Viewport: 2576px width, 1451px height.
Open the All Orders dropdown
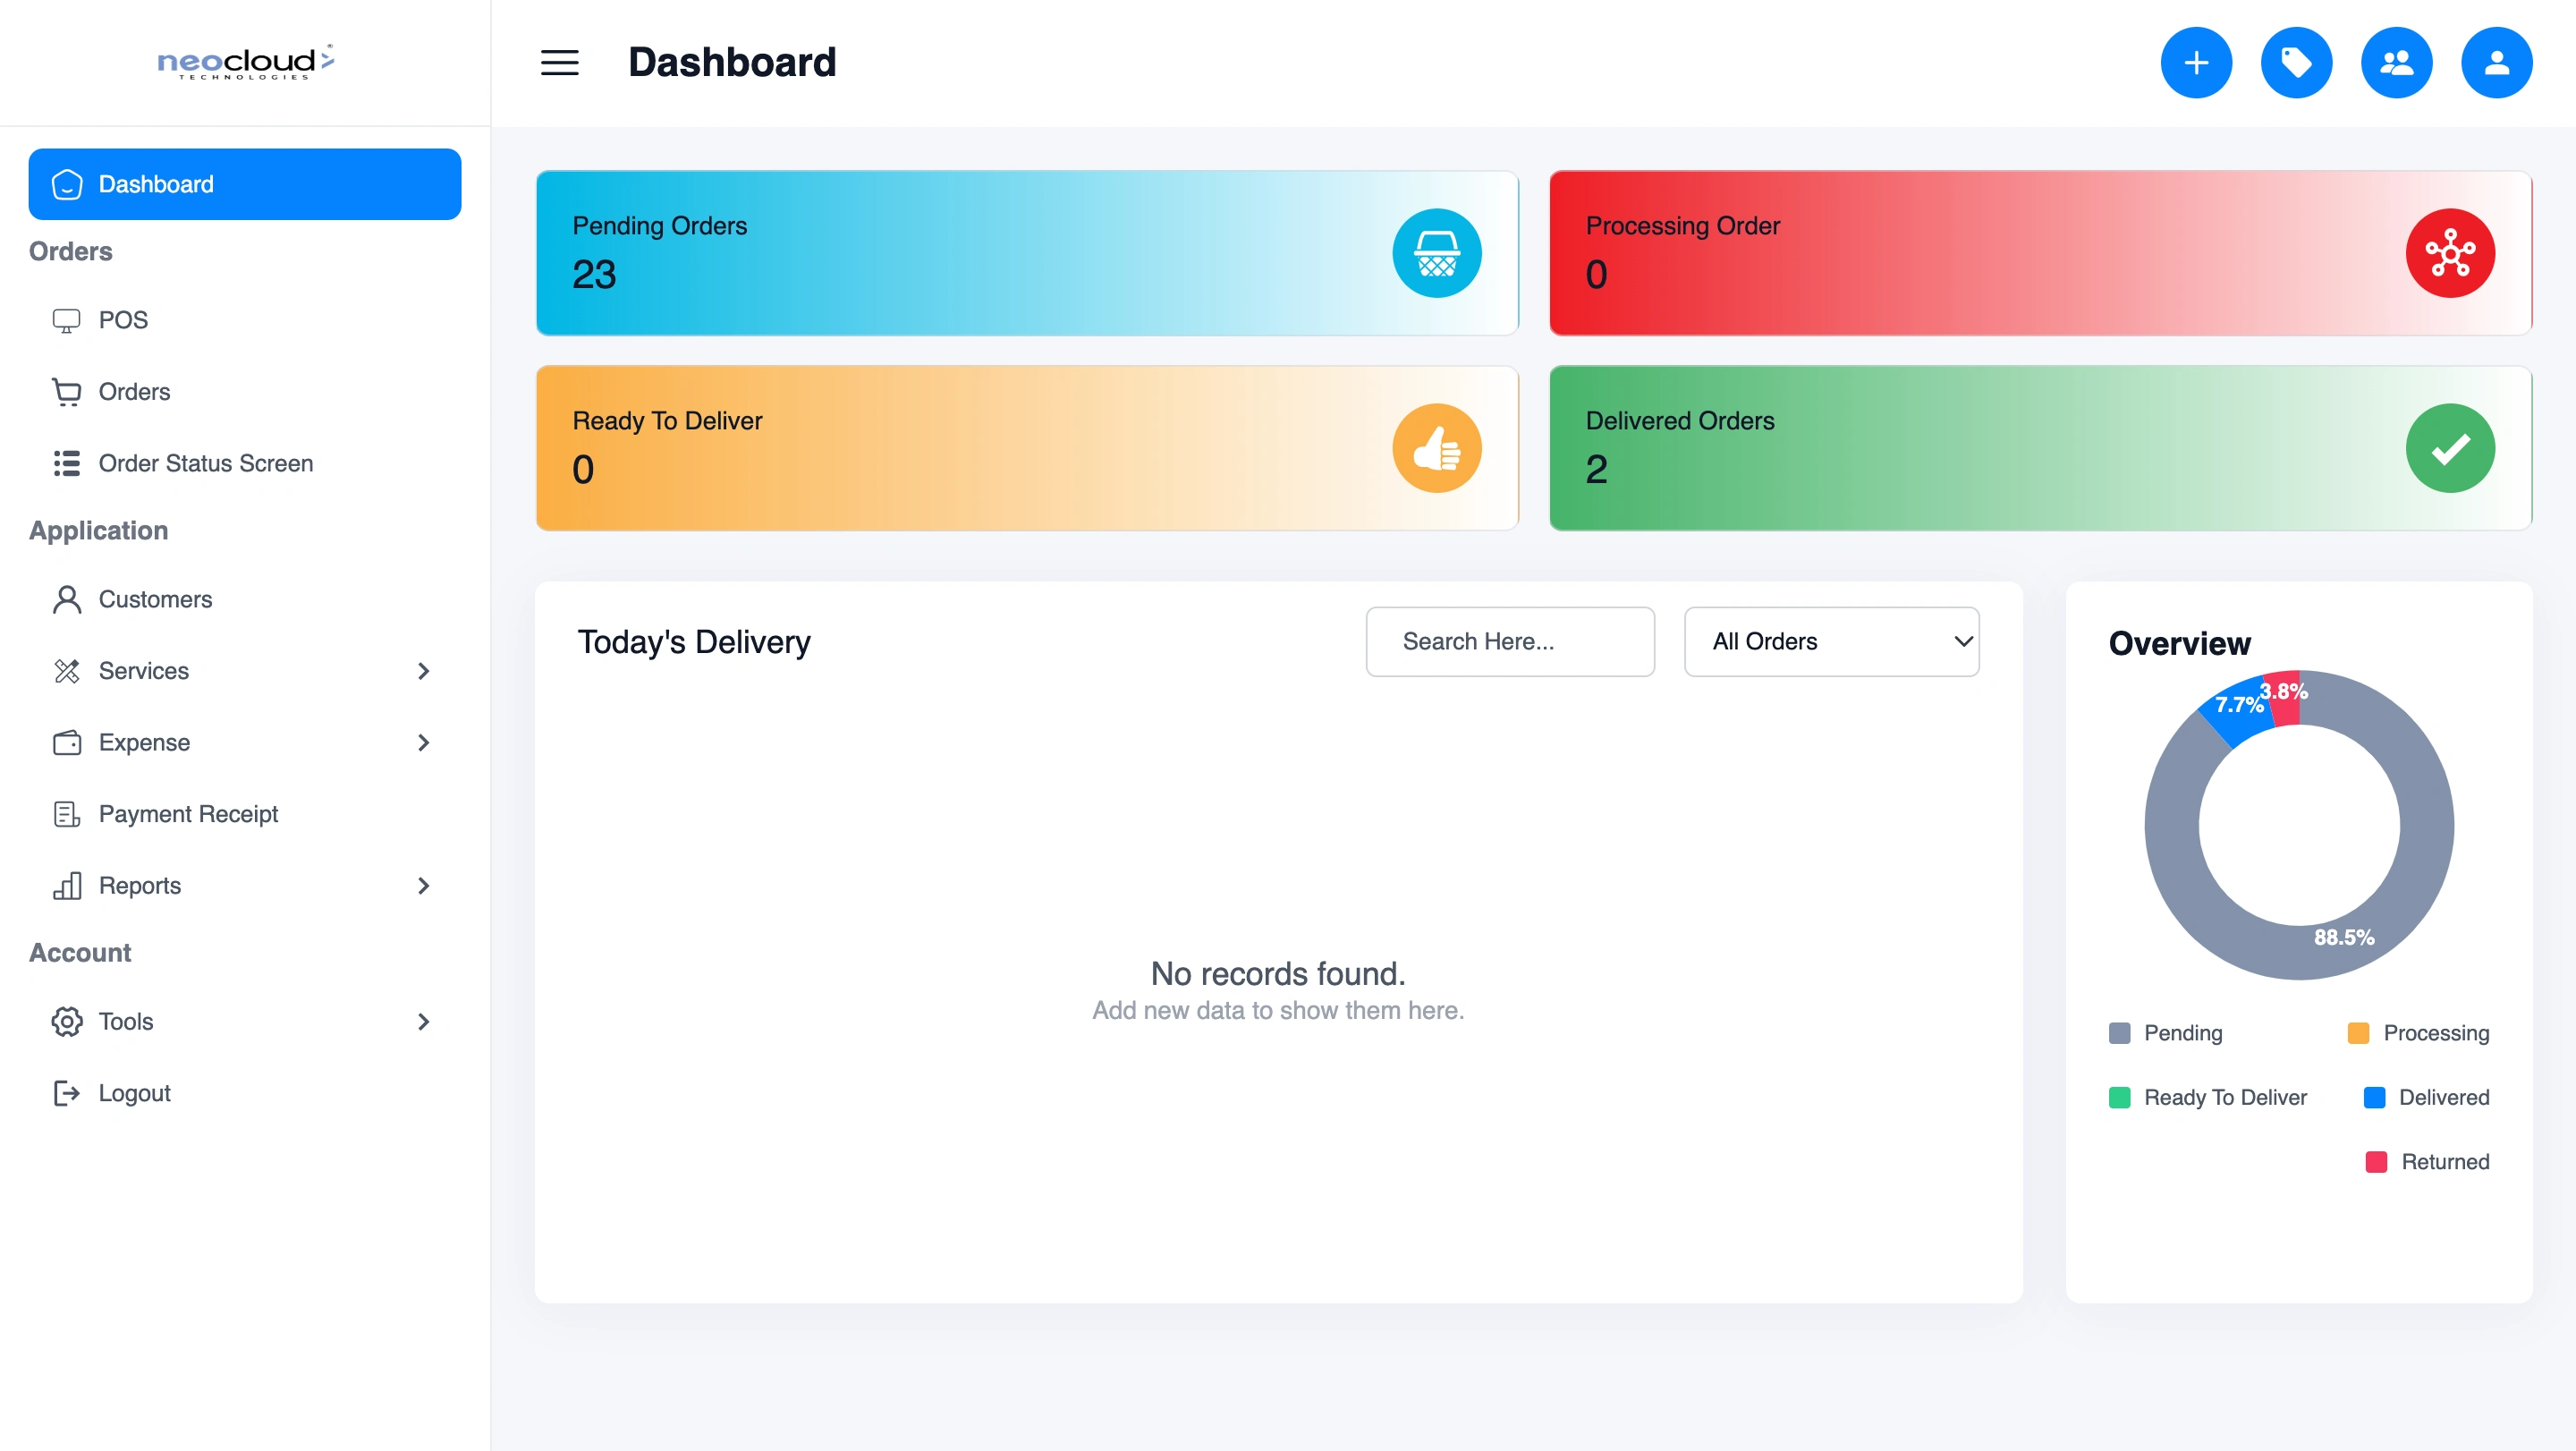[x=1830, y=642]
